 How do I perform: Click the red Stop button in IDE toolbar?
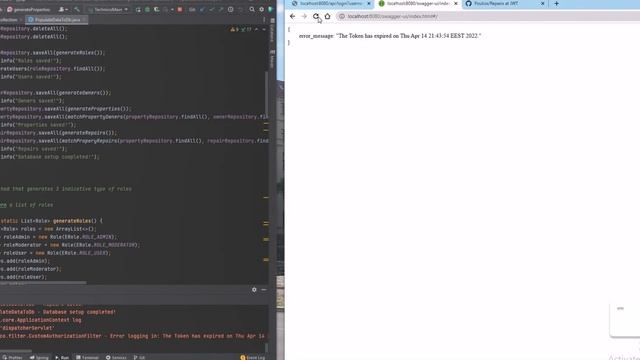click(x=180, y=9)
